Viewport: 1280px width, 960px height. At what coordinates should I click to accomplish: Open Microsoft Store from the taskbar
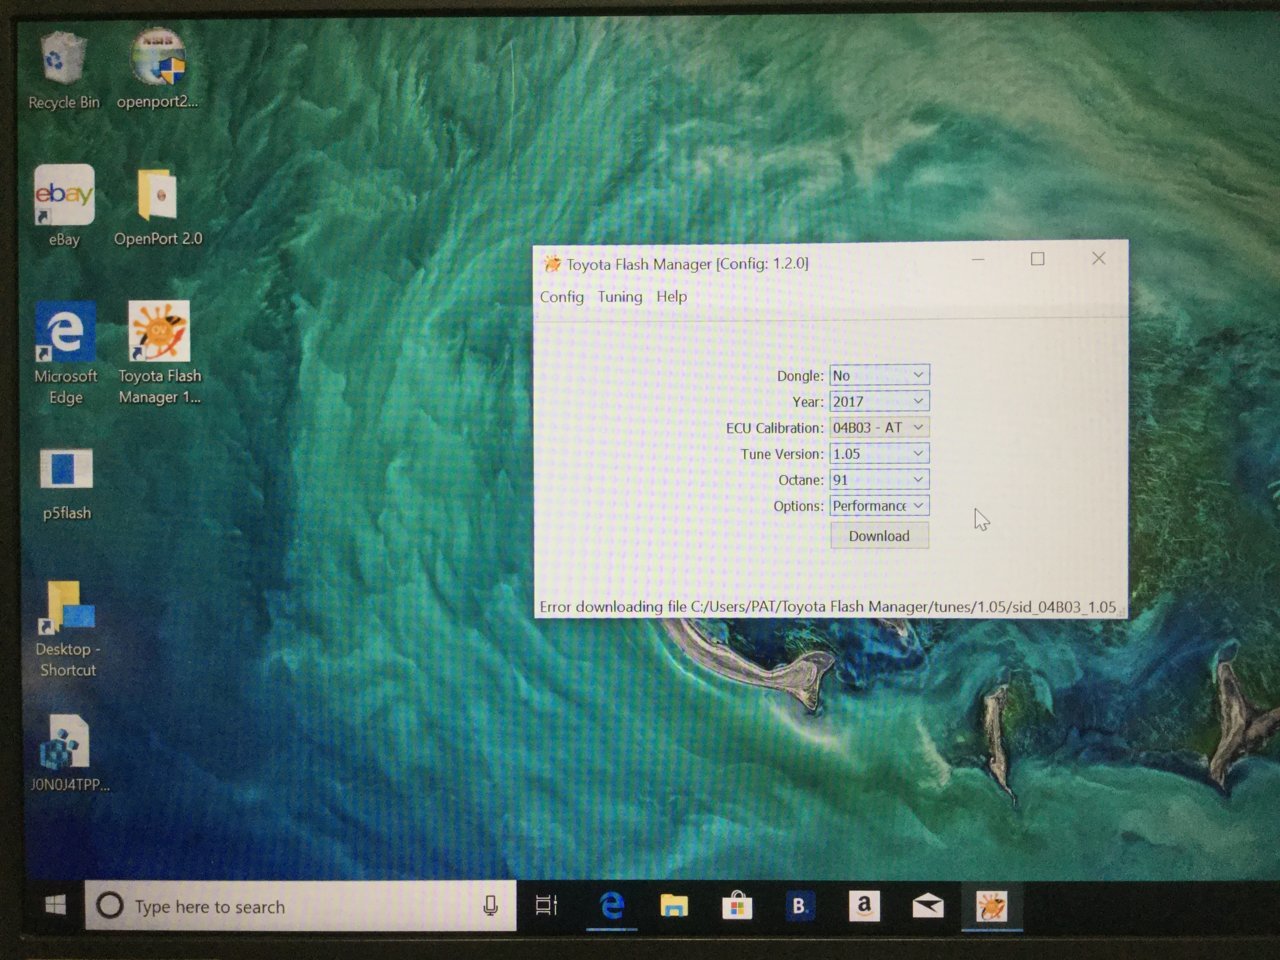point(737,906)
